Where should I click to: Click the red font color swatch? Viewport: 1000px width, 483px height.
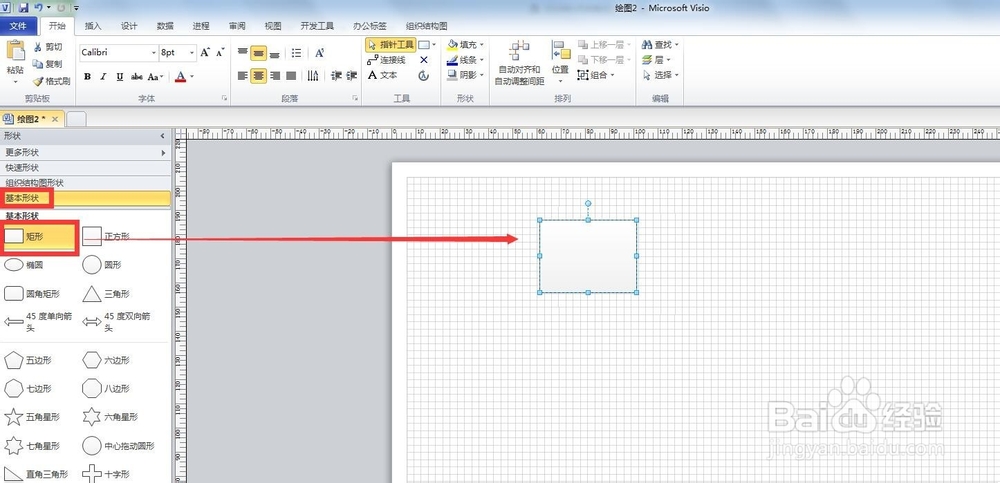pyautogui.click(x=180, y=77)
